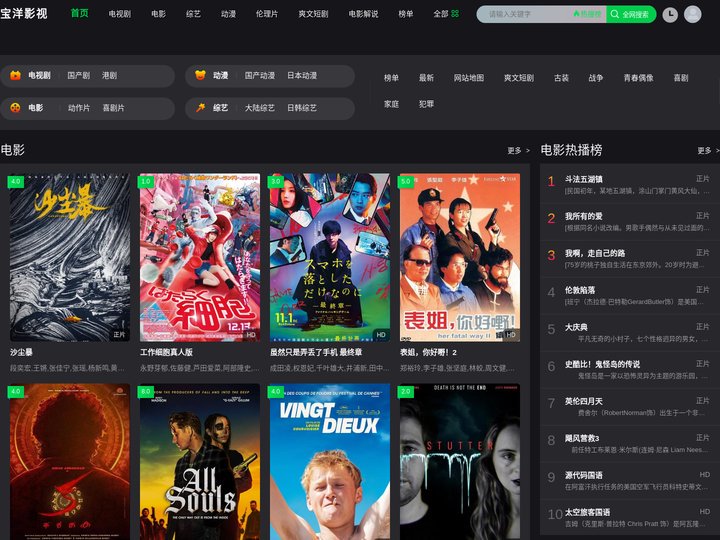720x540 pixels.
Task: Click the 宝洋影视 site logo
Action: [24, 13]
